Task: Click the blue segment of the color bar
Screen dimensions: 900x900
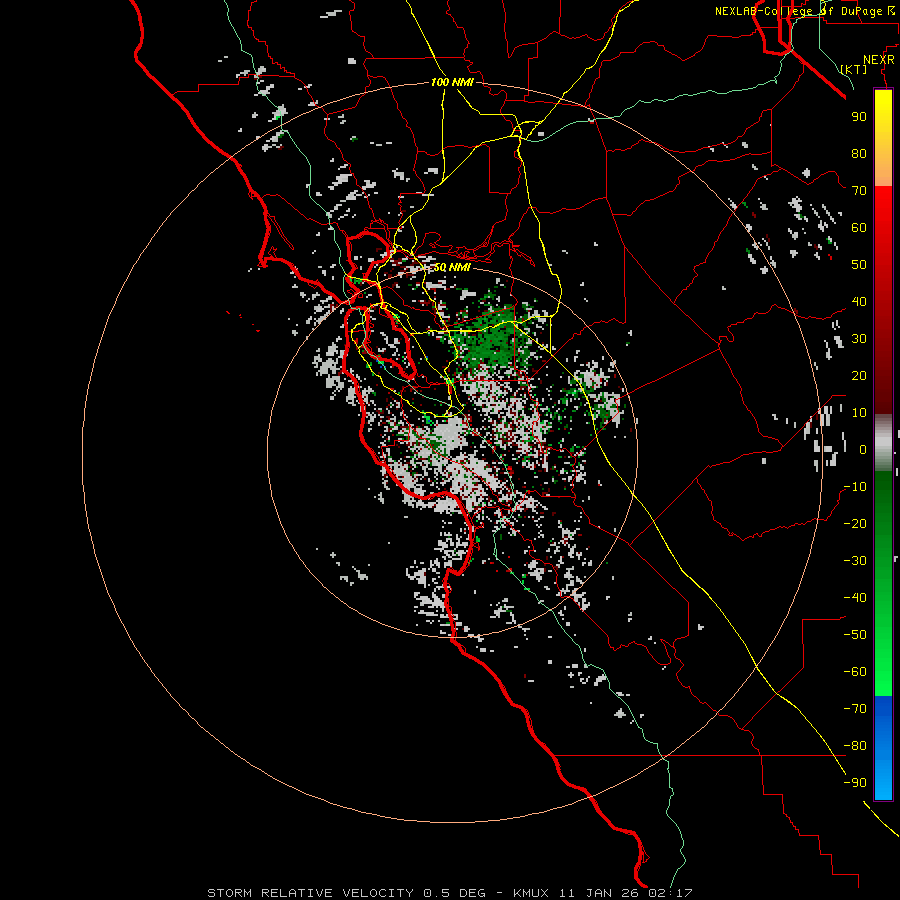Action: point(883,748)
